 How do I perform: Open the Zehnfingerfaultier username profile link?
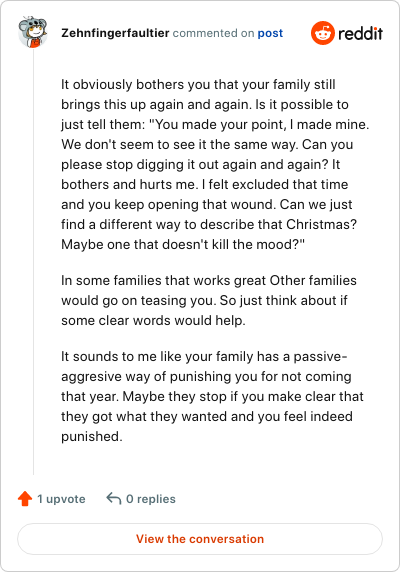coord(115,33)
